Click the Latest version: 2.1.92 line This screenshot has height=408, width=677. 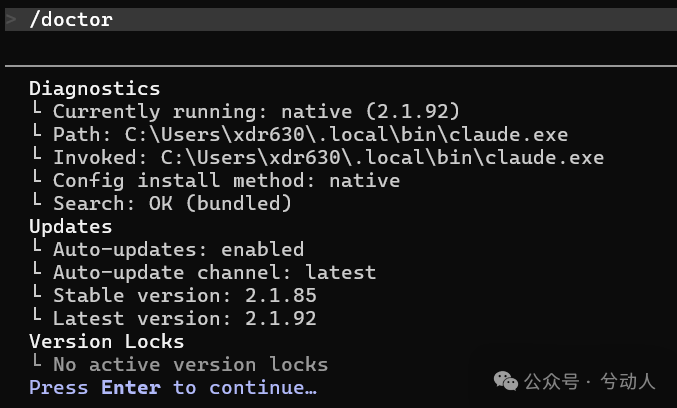pos(184,318)
